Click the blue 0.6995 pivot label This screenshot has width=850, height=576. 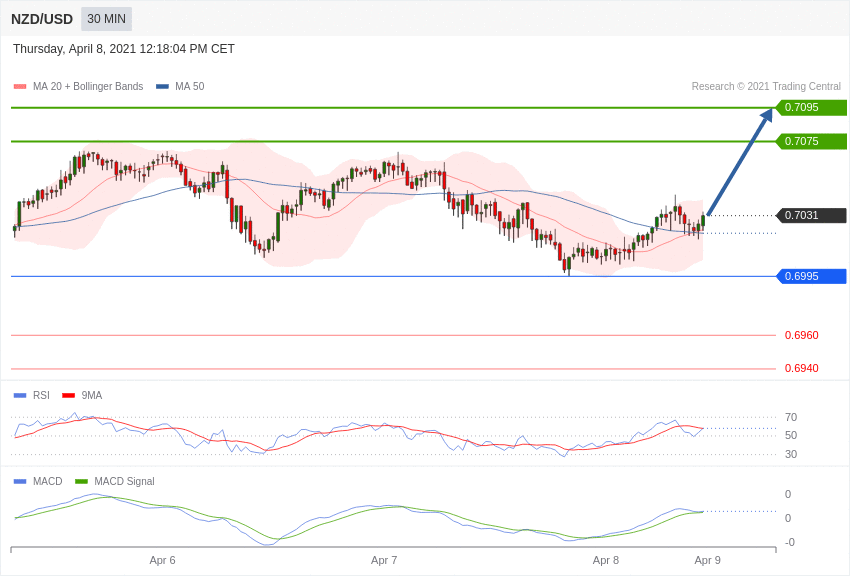[x=811, y=277]
